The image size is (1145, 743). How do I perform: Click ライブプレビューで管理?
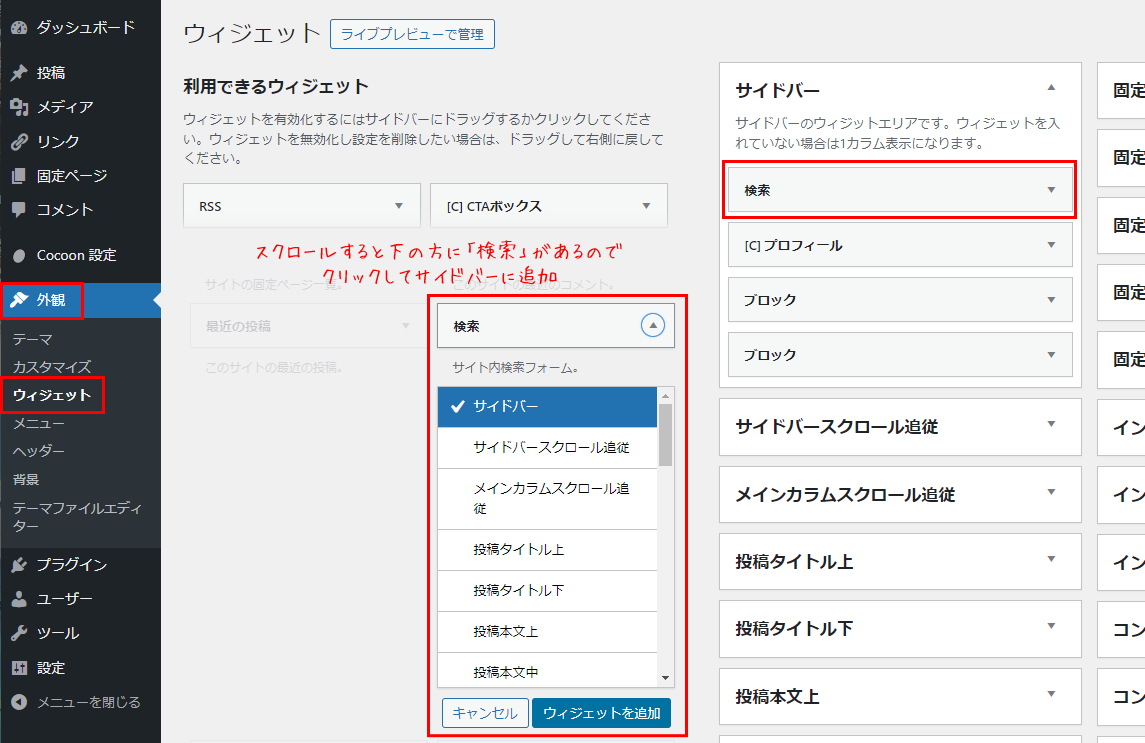pos(412,33)
